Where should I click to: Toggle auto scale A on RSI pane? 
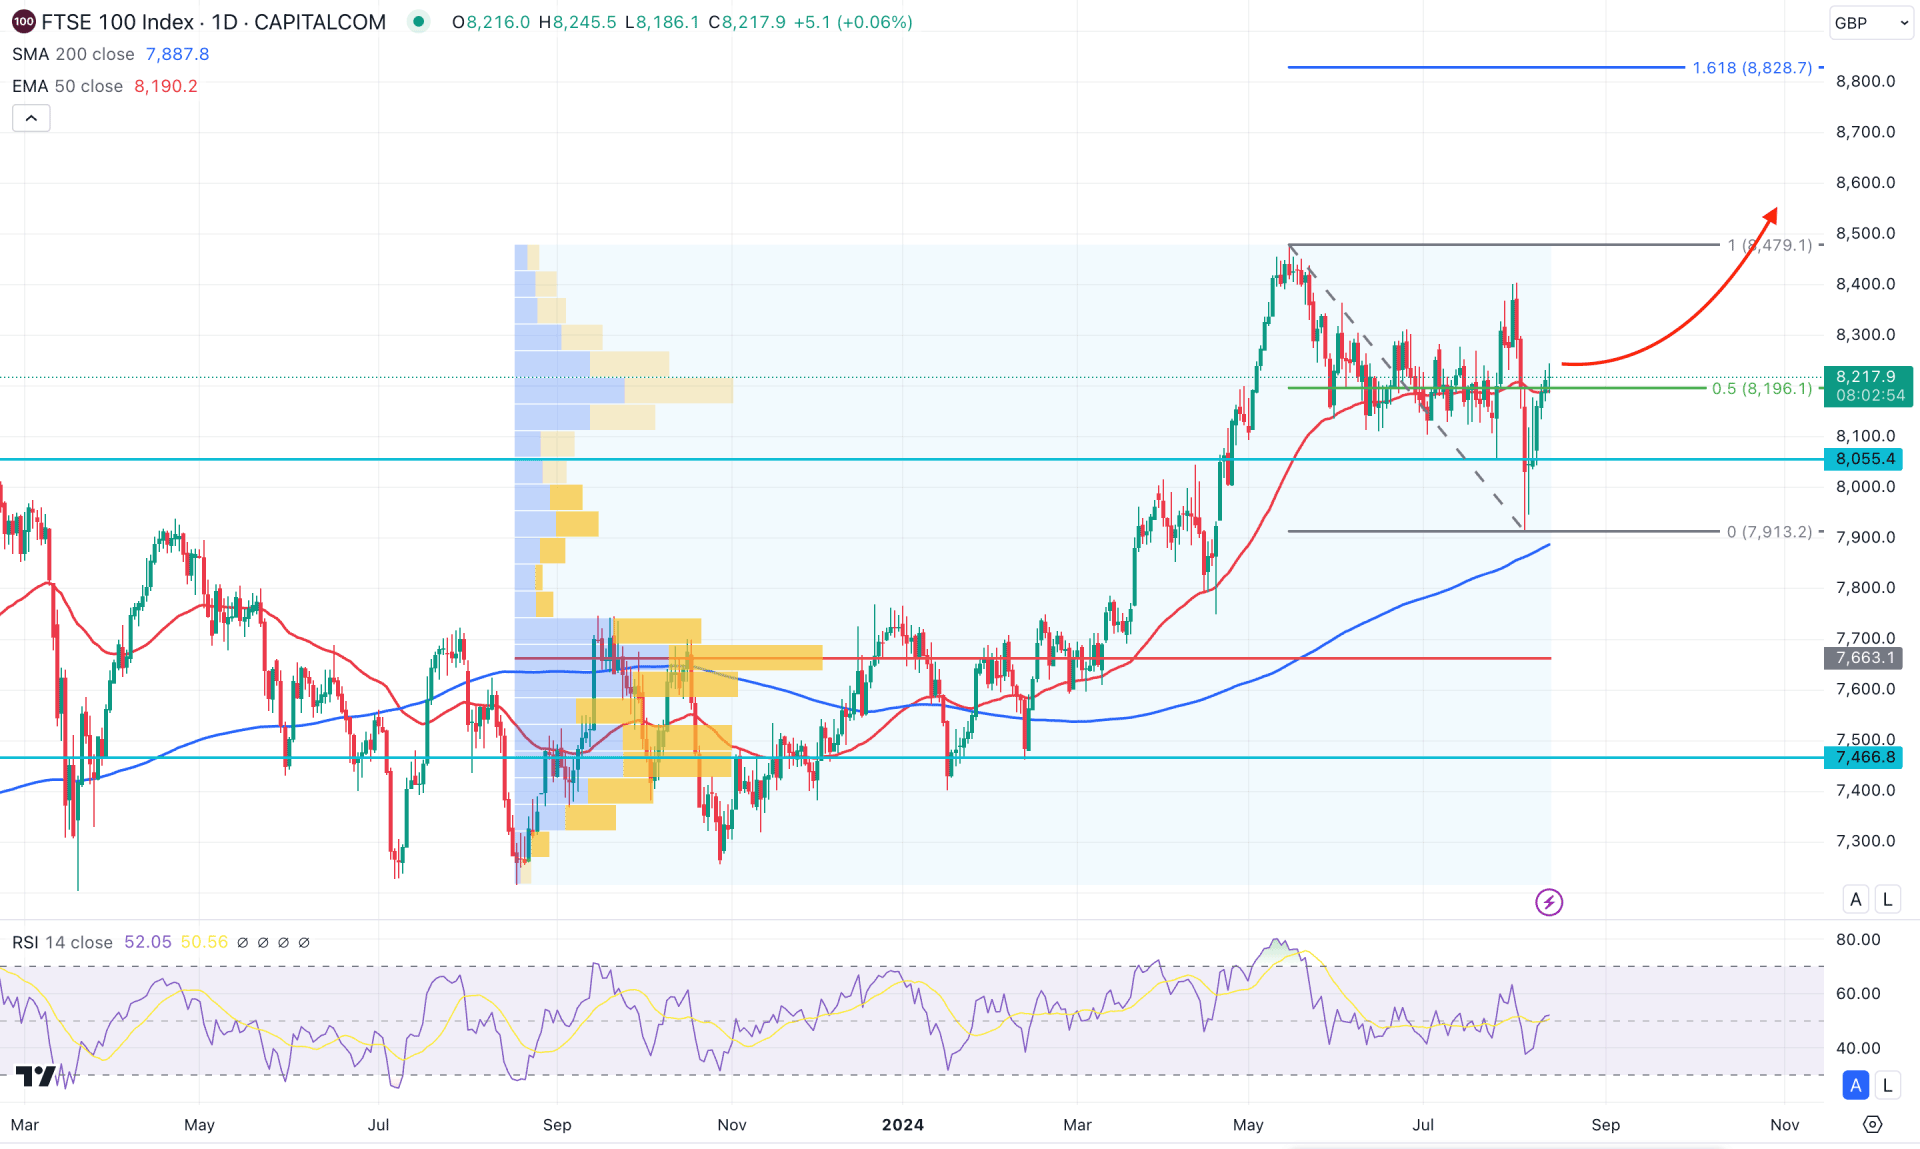pyautogui.click(x=1856, y=1085)
